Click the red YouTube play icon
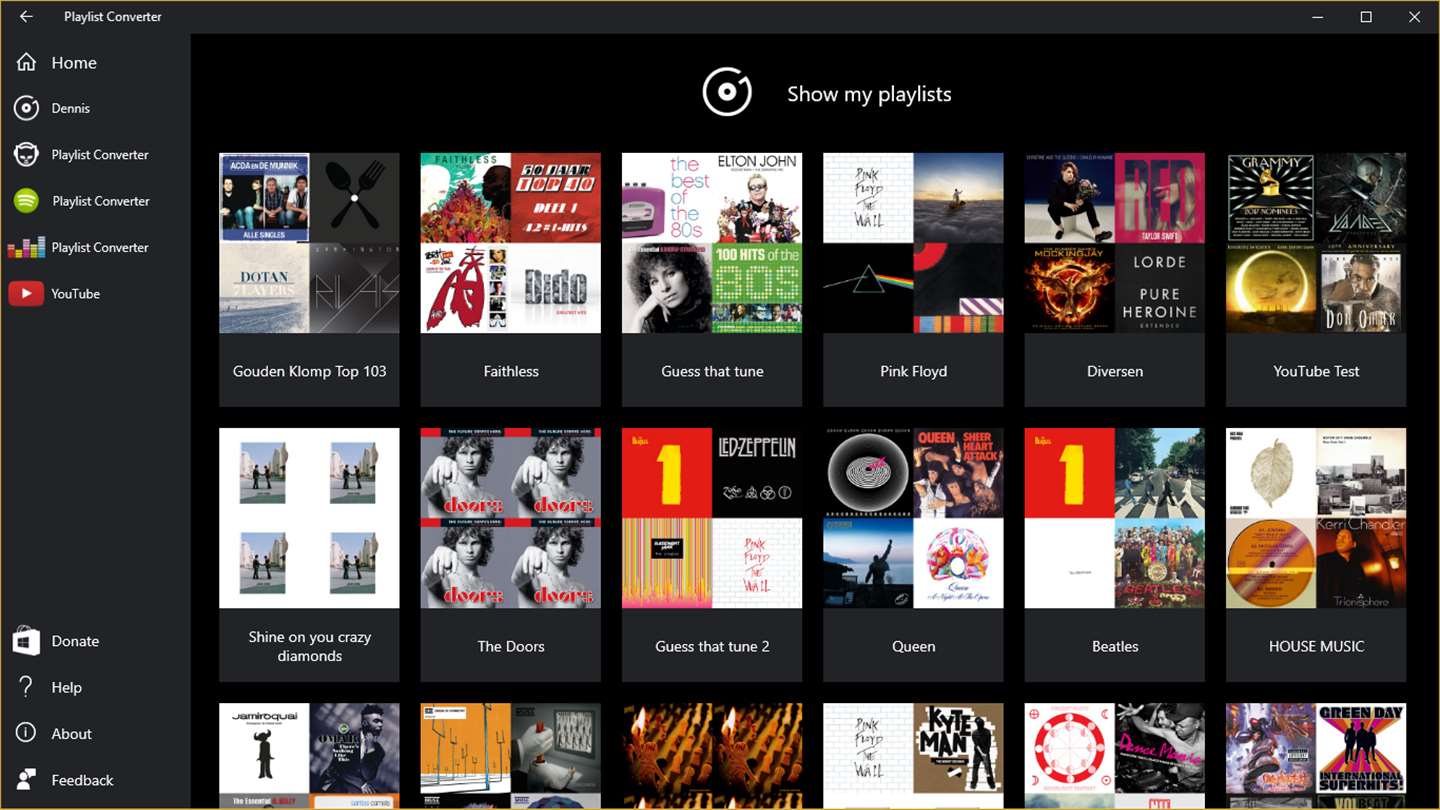The height and width of the screenshot is (810, 1440). [26, 294]
